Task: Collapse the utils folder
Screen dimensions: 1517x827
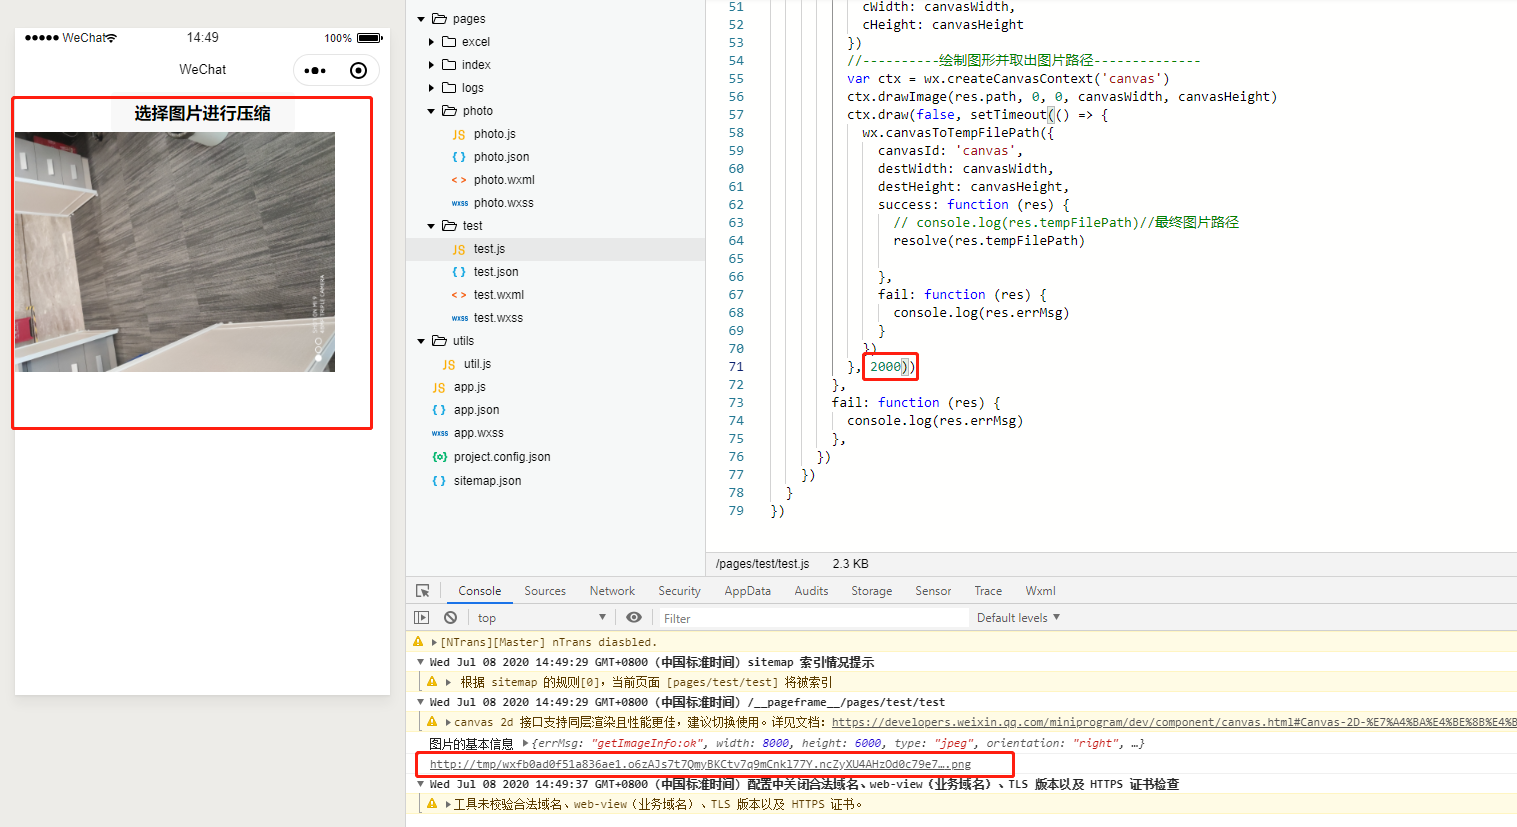Action: [x=421, y=341]
